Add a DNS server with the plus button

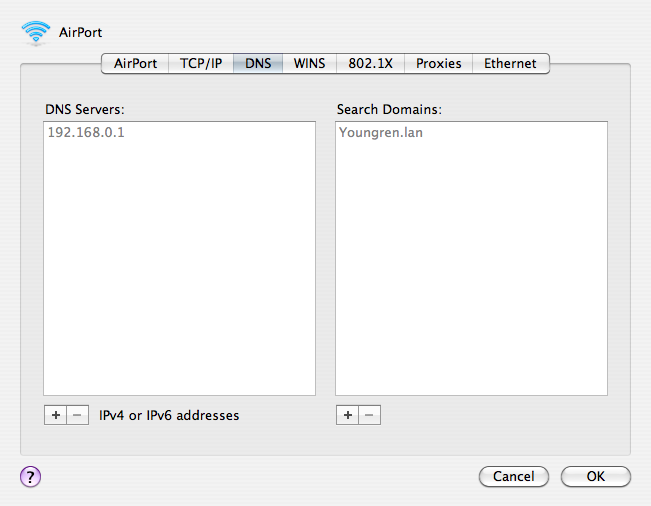click(x=55, y=415)
